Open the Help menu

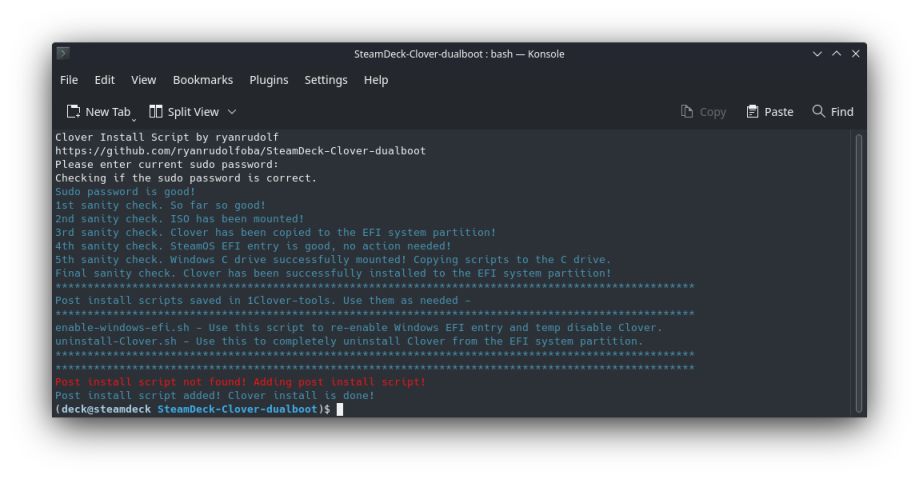[x=376, y=80]
